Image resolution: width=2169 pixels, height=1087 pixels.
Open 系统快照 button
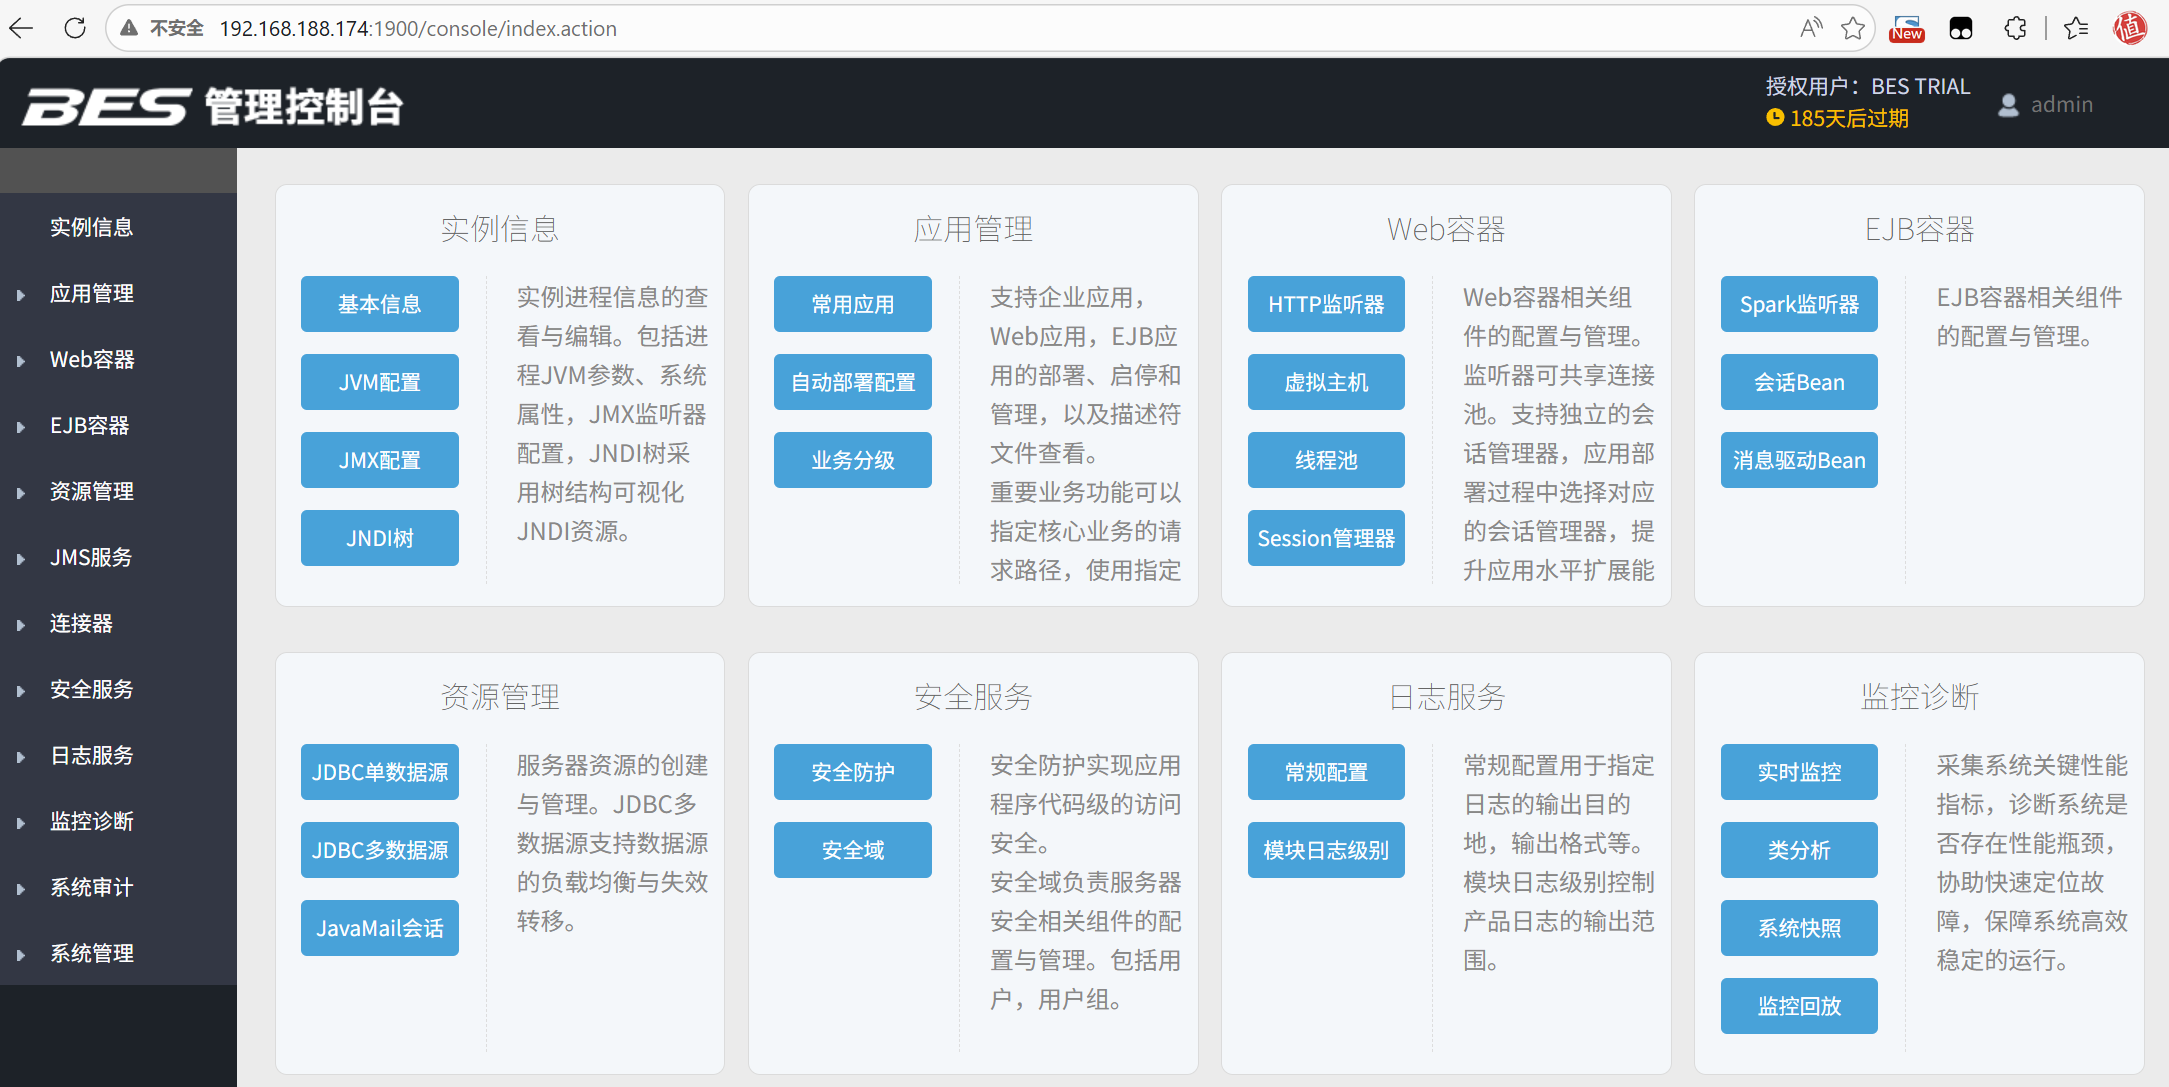point(1799,928)
